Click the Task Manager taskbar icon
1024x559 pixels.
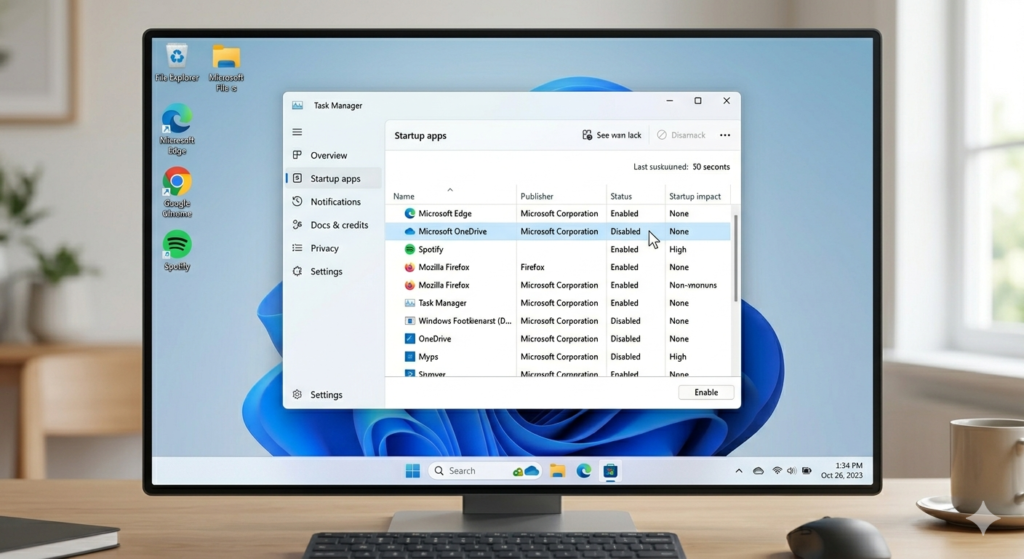(x=610, y=471)
